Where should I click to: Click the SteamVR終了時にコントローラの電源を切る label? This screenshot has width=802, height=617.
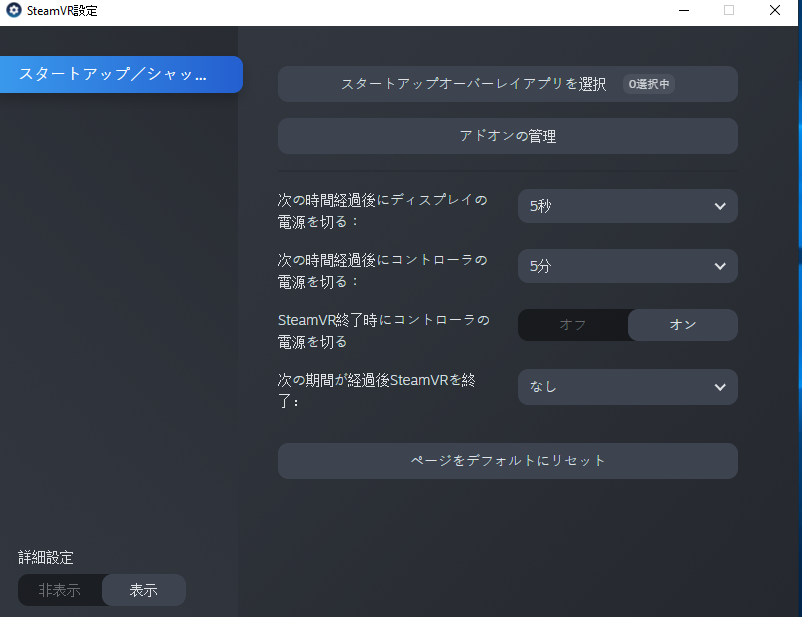[x=384, y=330]
